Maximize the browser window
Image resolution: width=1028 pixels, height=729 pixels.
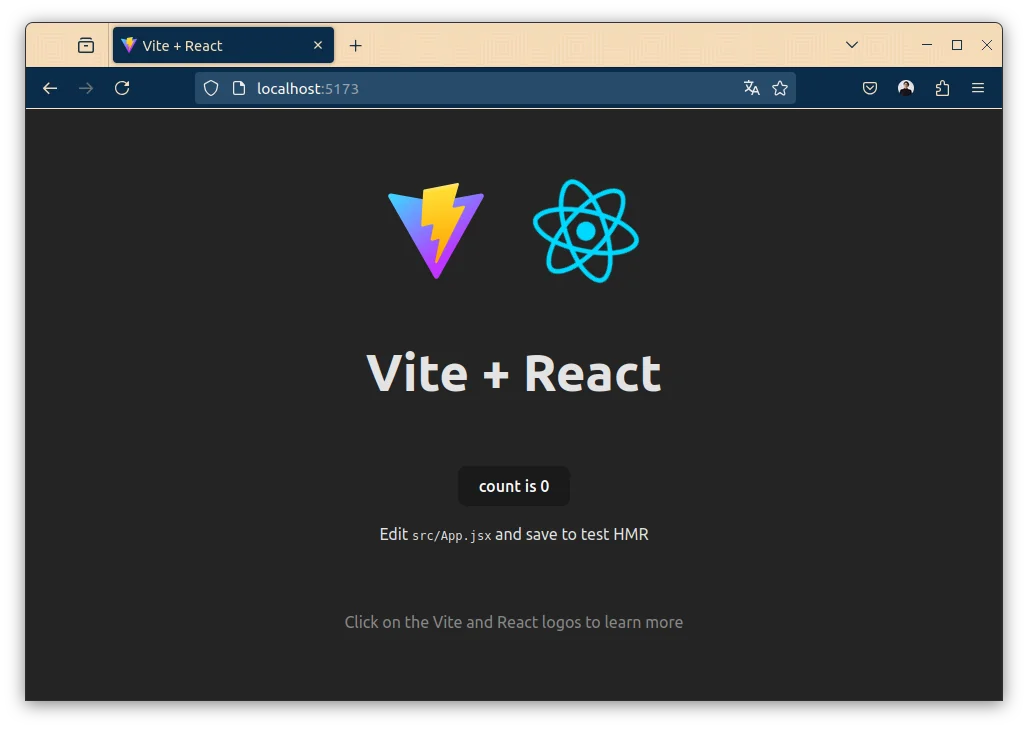(957, 45)
